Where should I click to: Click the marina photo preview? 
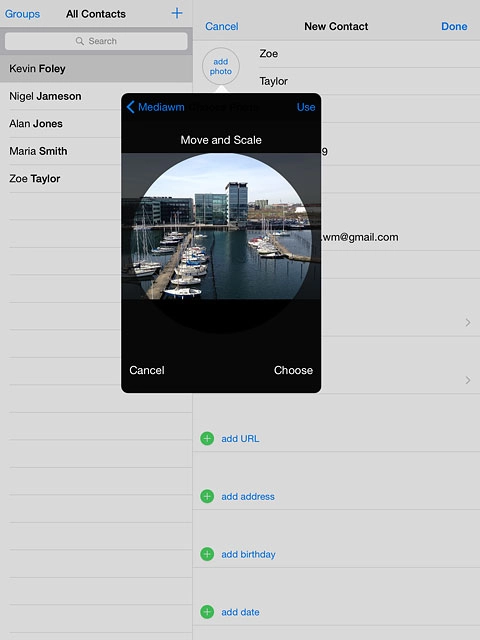coord(221,226)
